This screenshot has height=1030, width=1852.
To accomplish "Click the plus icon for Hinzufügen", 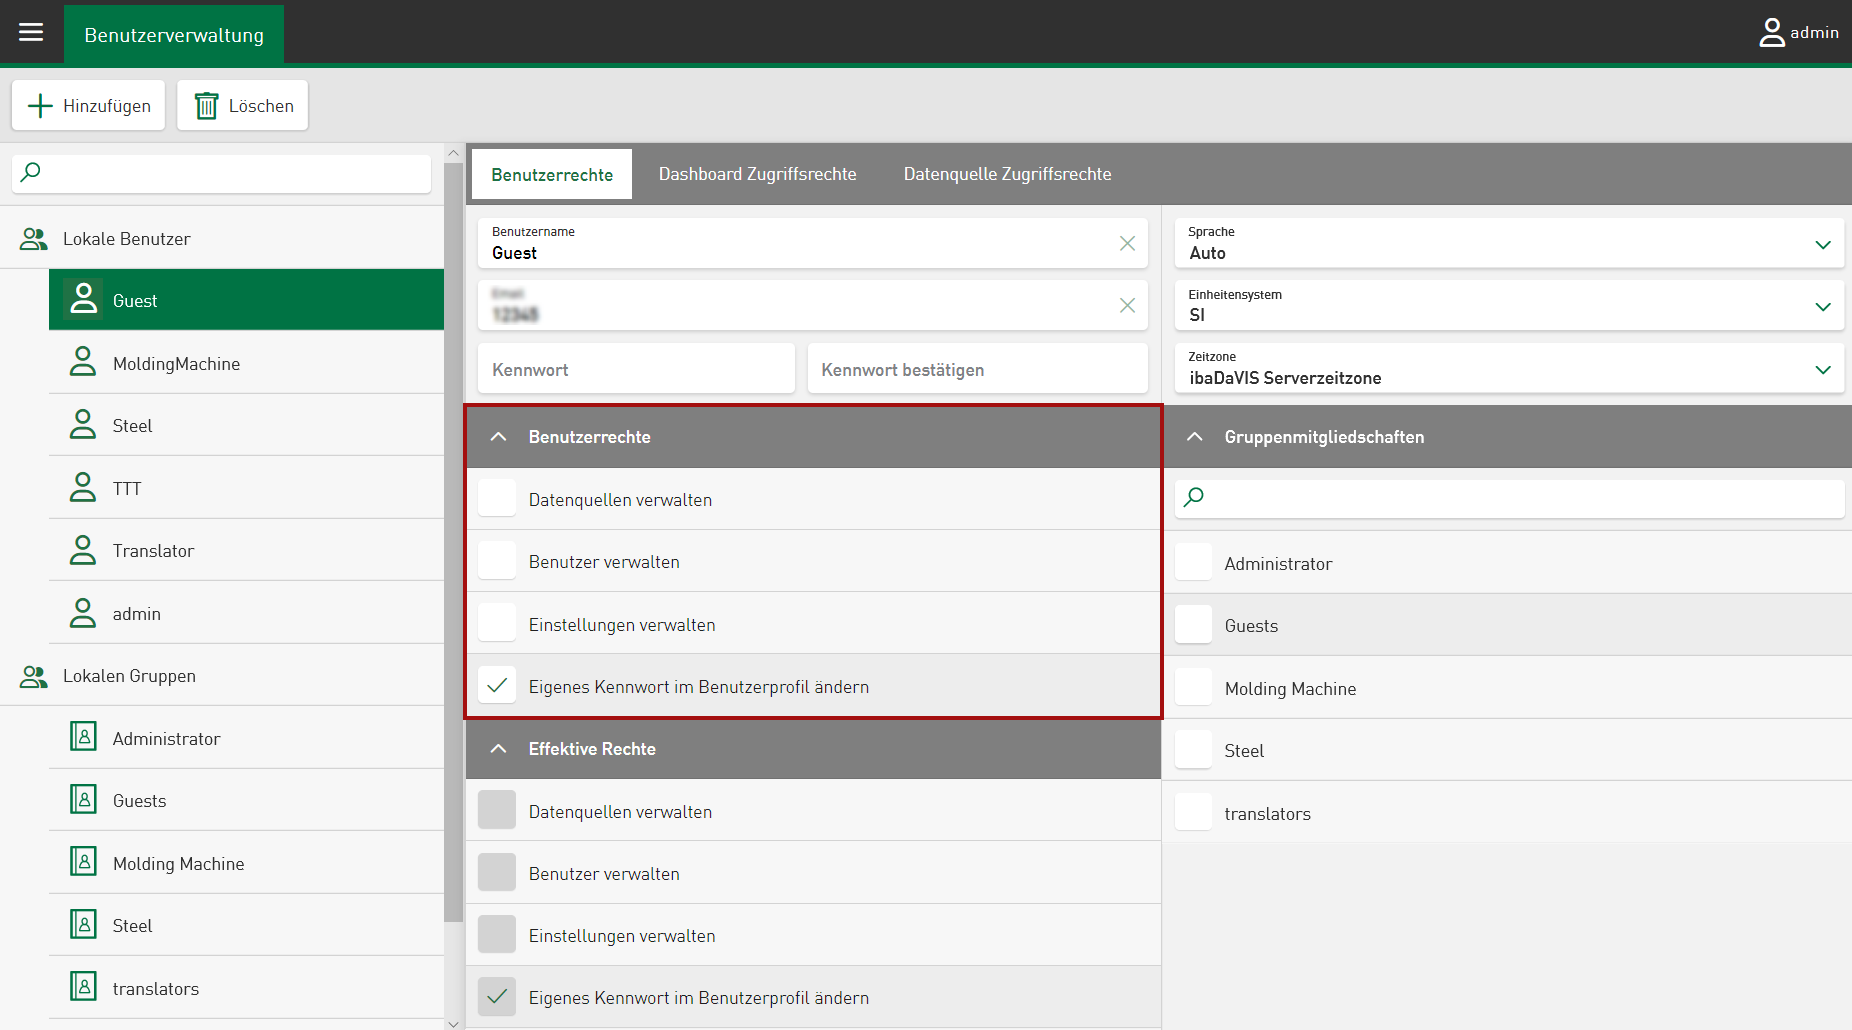I will point(40,106).
